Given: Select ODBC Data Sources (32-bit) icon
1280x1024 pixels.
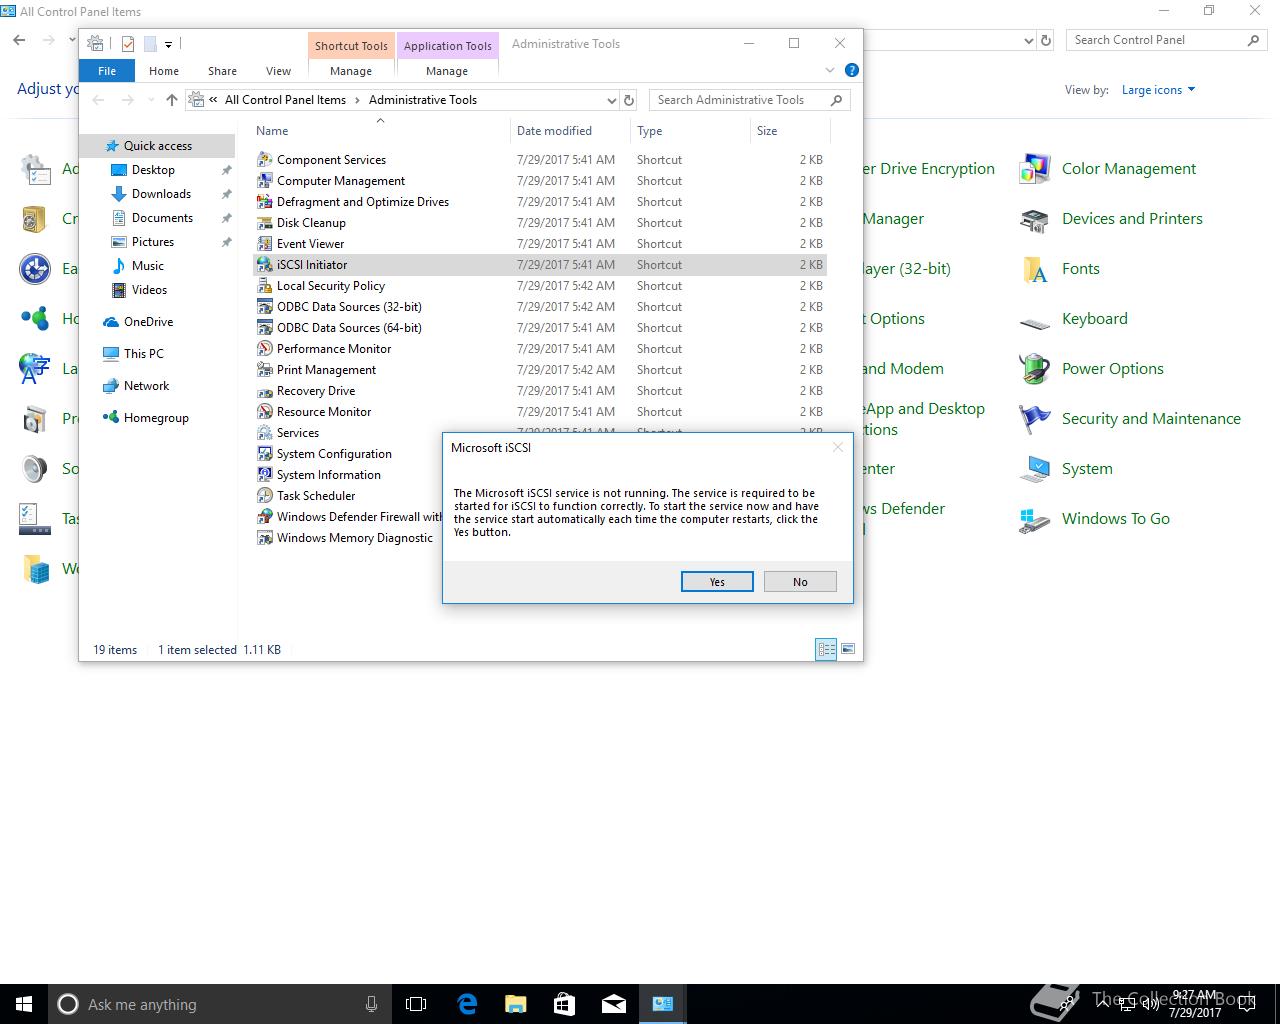Looking at the screenshot, I should click(x=265, y=307).
